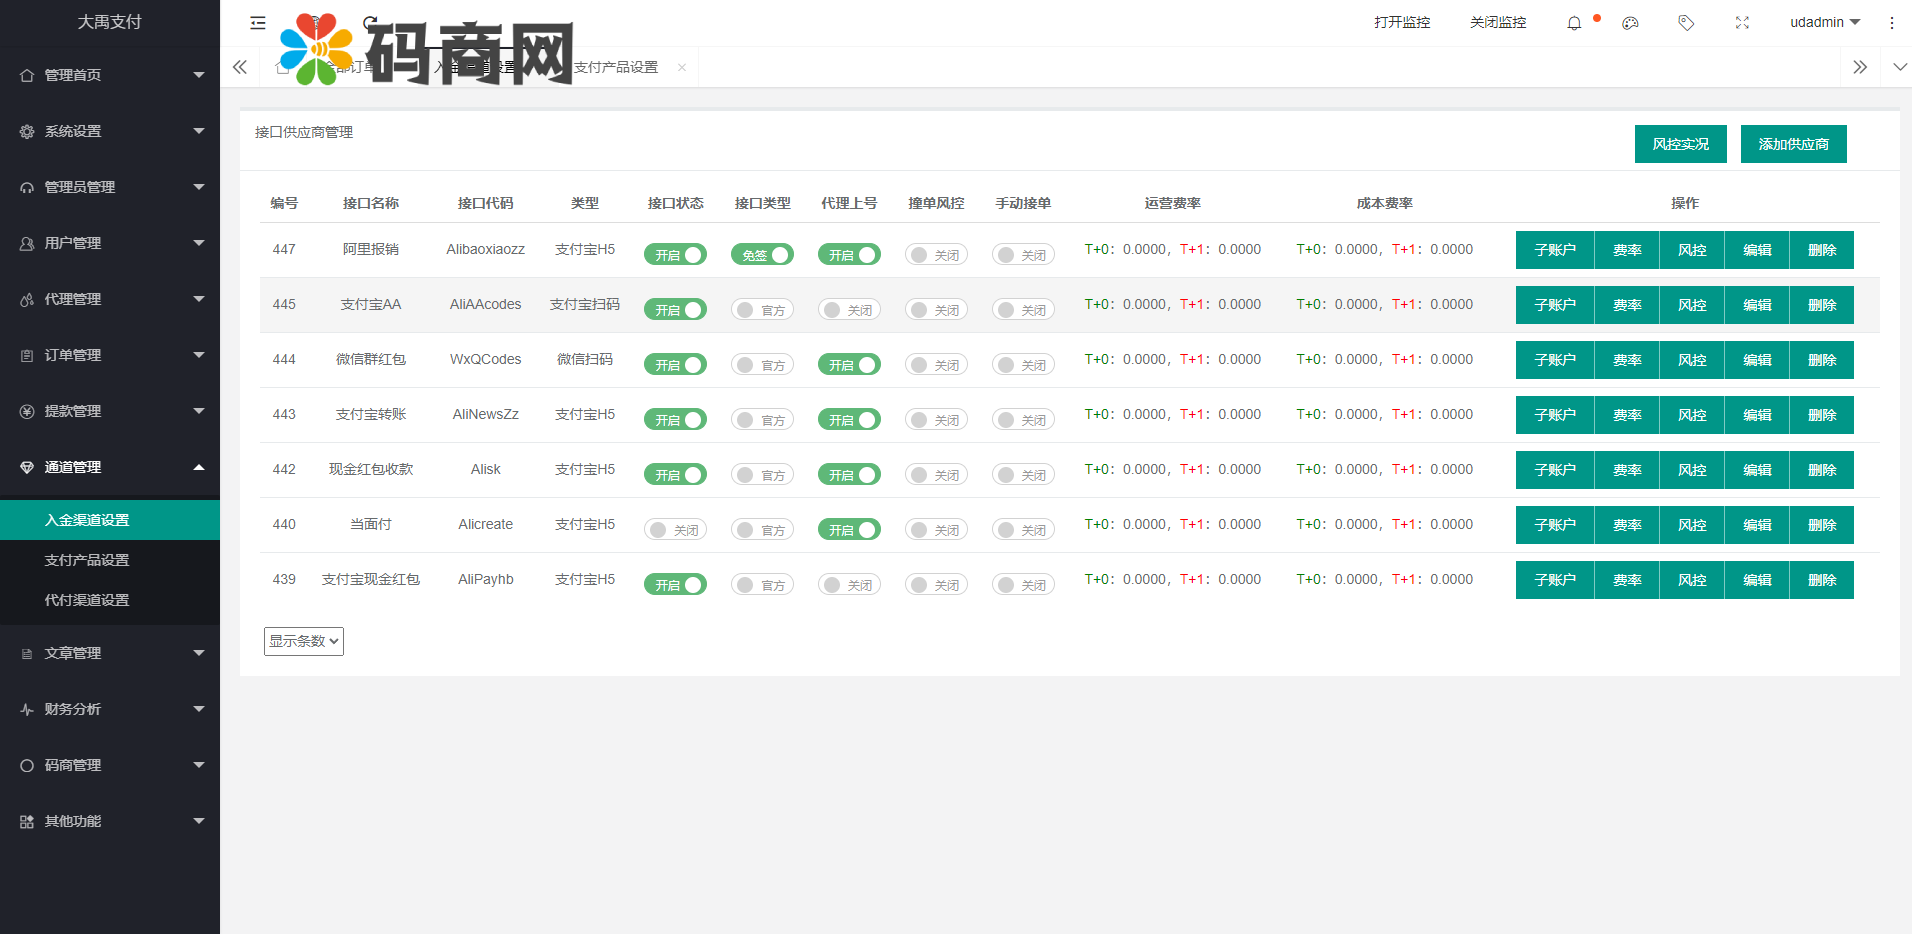Collapse sidebar with the hamburger icon
1912x934 pixels.
click(258, 23)
